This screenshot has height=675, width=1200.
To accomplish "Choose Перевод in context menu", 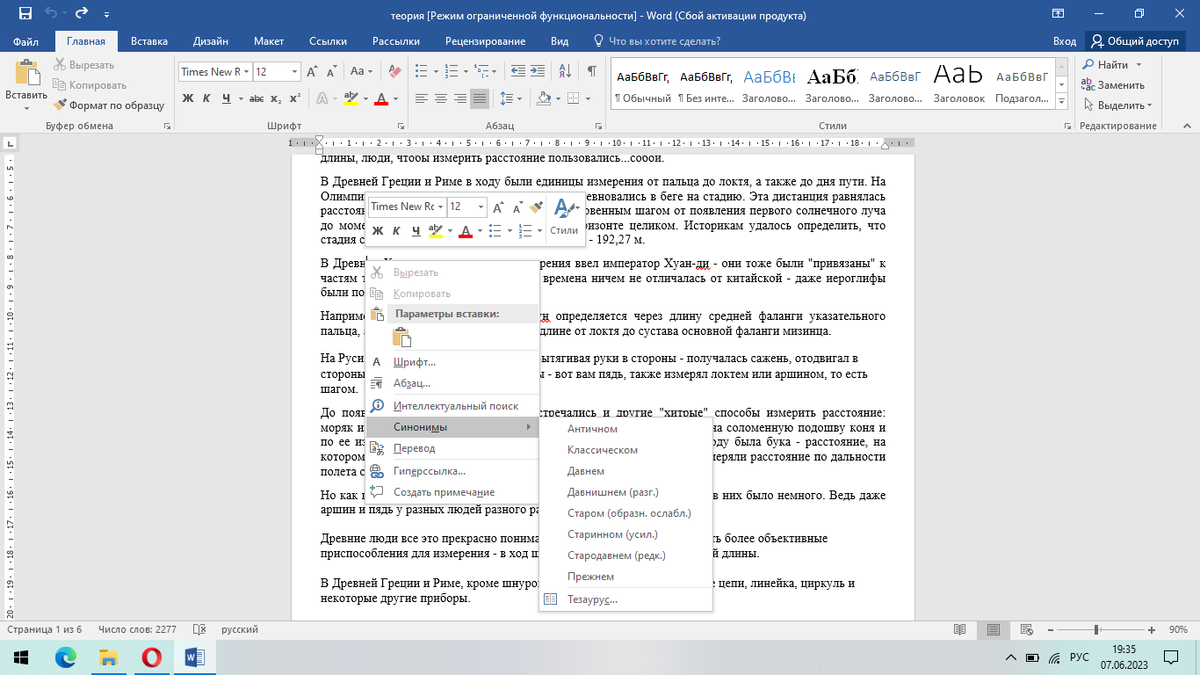I will [452, 448].
